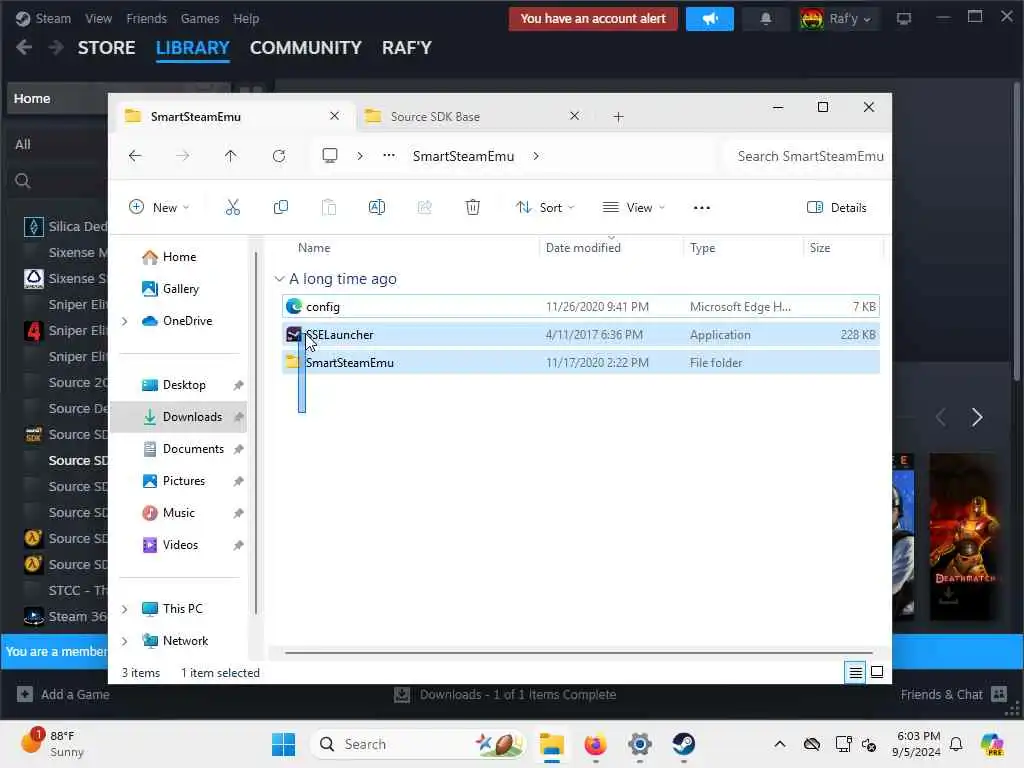1024x768 pixels.
Task: Add a new File Explorer tab
Action: pyautogui.click(x=618, y=117)
